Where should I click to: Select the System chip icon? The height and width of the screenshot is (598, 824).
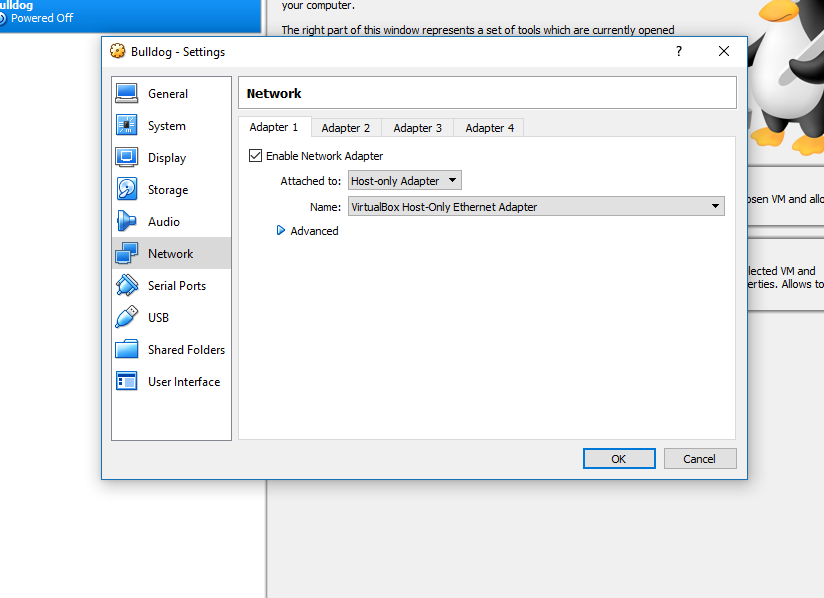[x=127, y=126]
